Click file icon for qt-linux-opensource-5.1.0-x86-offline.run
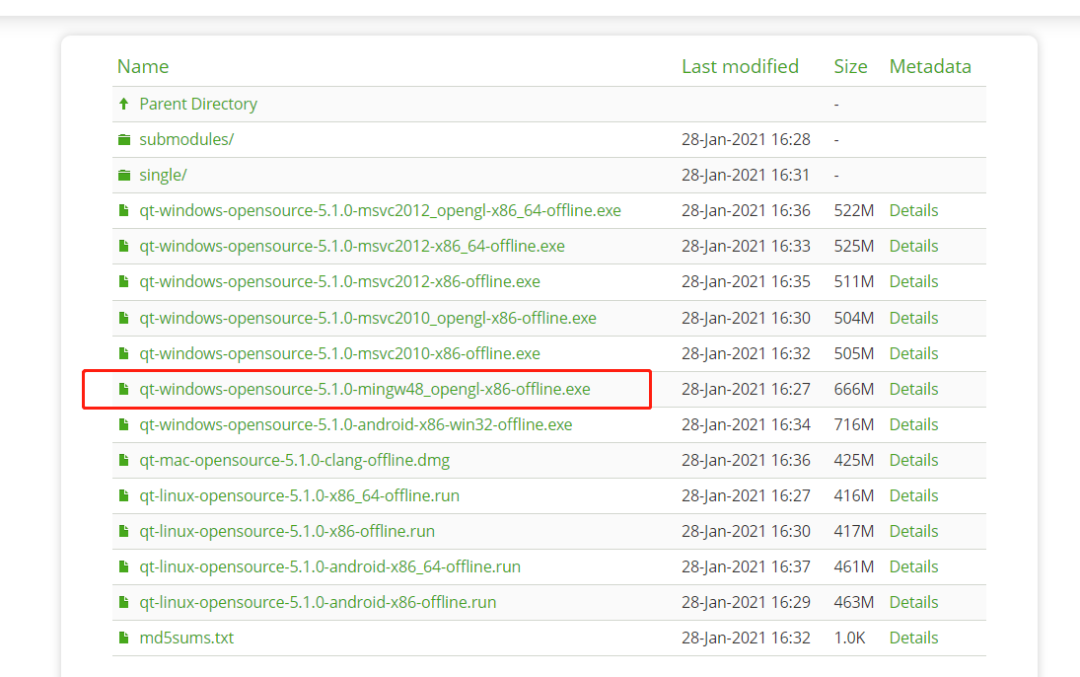The height and width of the screenshot is (677, 1080). click(x=124, y=532)
